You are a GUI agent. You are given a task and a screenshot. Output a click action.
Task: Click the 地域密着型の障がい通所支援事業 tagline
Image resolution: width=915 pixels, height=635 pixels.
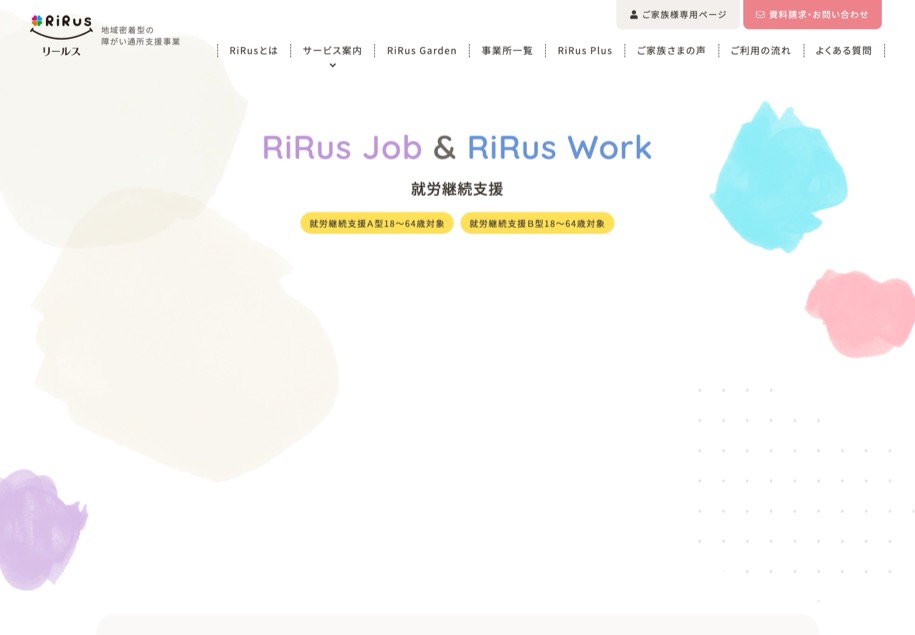(141, 36)
